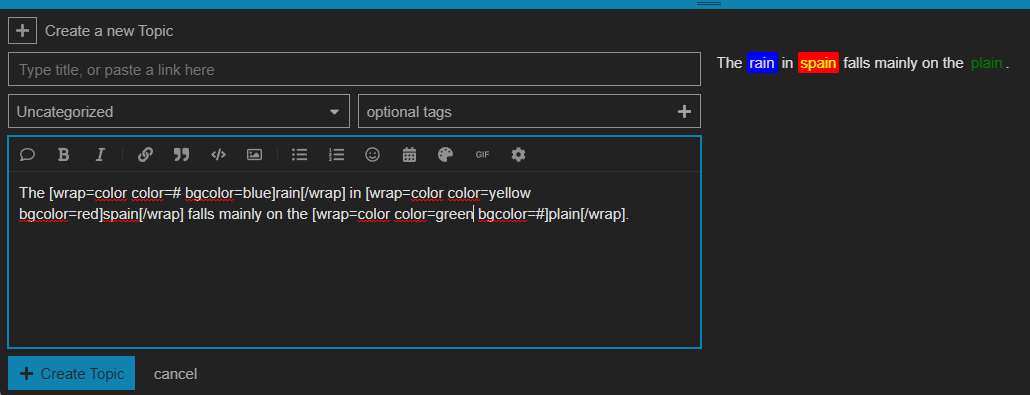Insert a blockquote with the quote icon
1030x395 pixels.
click(181, 154)
